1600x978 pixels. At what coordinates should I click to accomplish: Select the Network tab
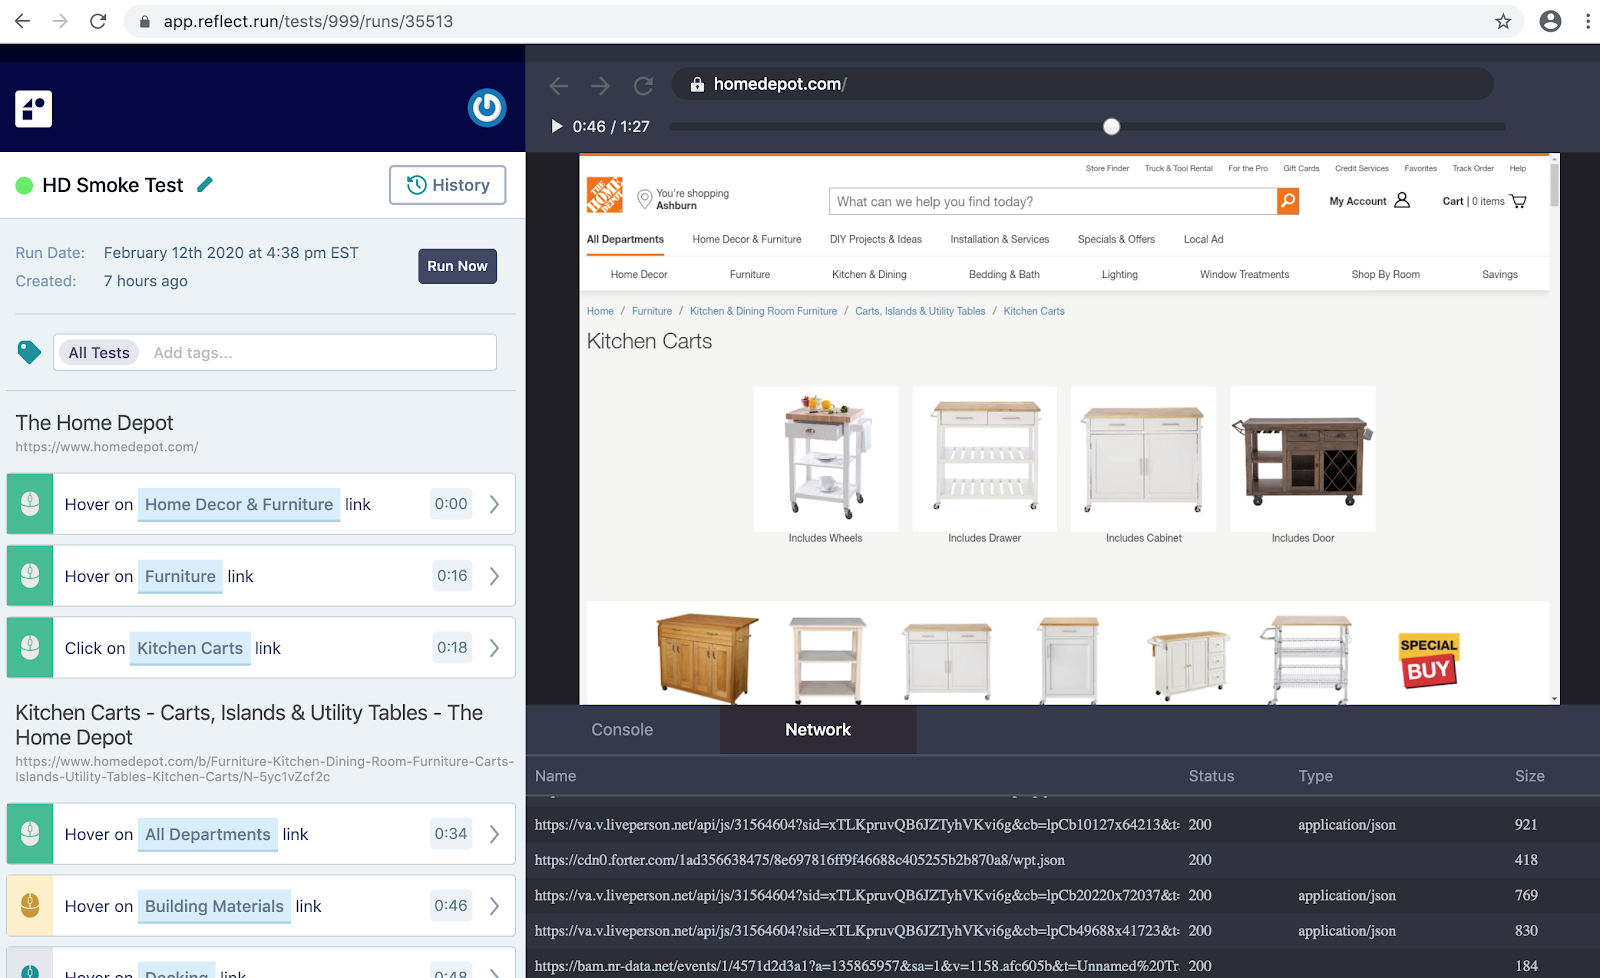818,730
